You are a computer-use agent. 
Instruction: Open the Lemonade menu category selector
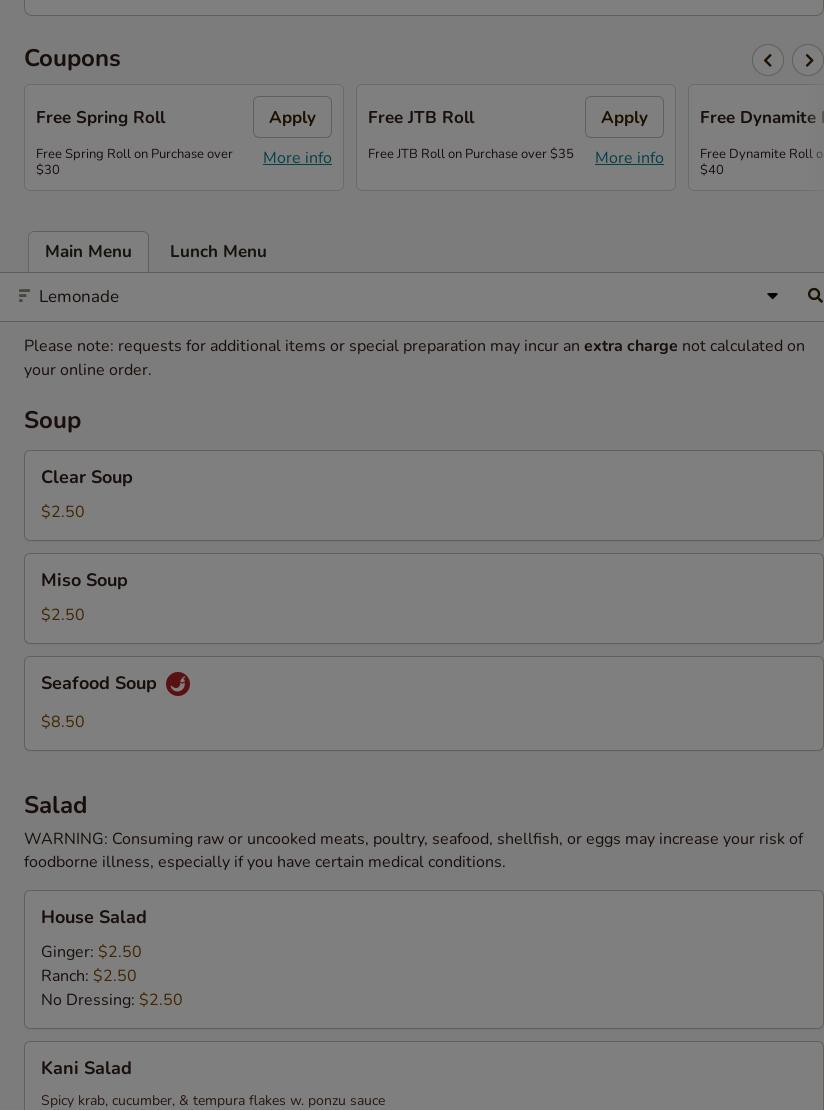point(400,297)
